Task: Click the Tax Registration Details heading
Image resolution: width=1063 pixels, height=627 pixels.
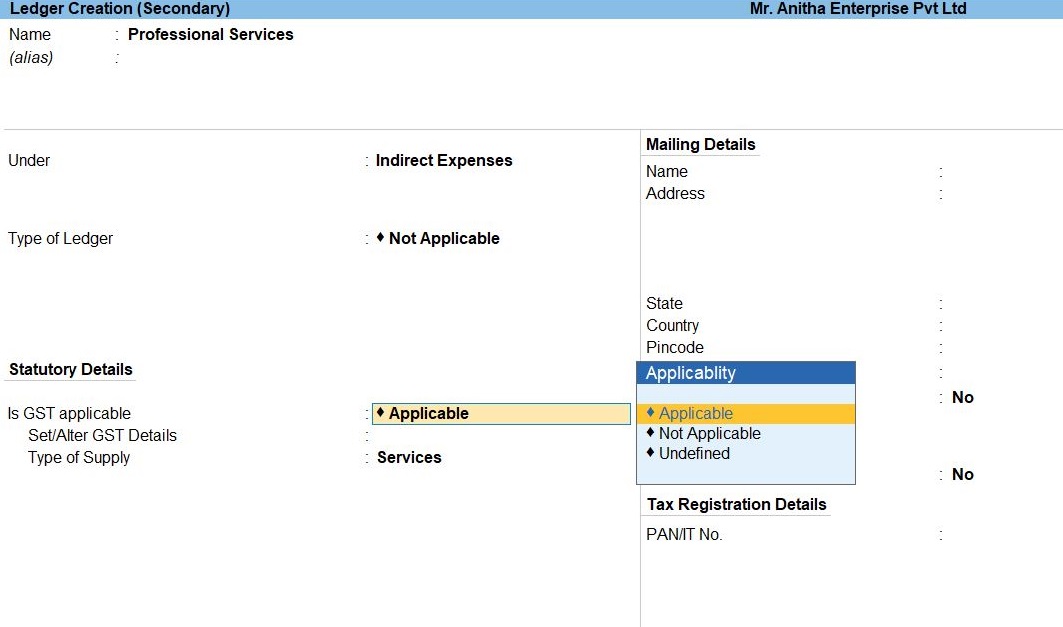Action: click(x=736, y=505)
